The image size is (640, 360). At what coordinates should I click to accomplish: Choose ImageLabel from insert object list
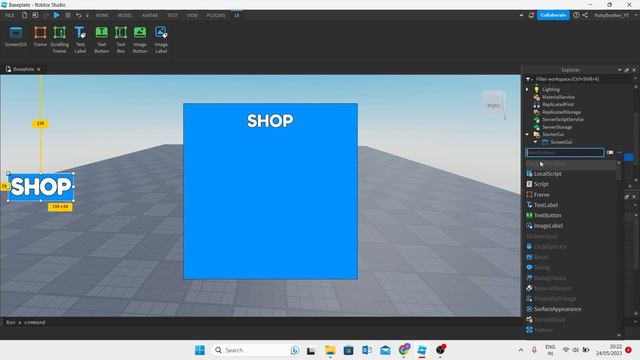coord(548,226)
